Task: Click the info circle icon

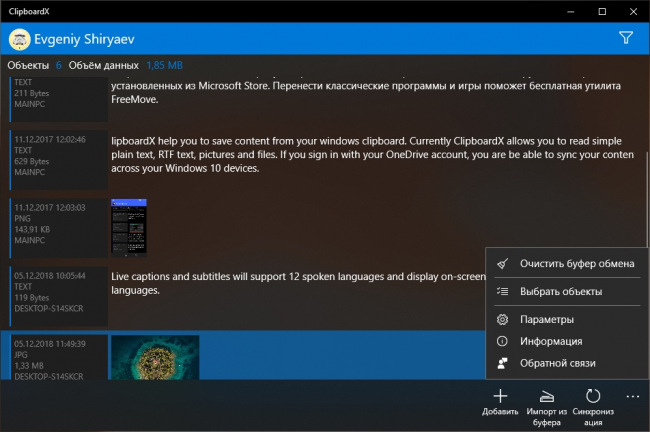Action: coord(502,341)
